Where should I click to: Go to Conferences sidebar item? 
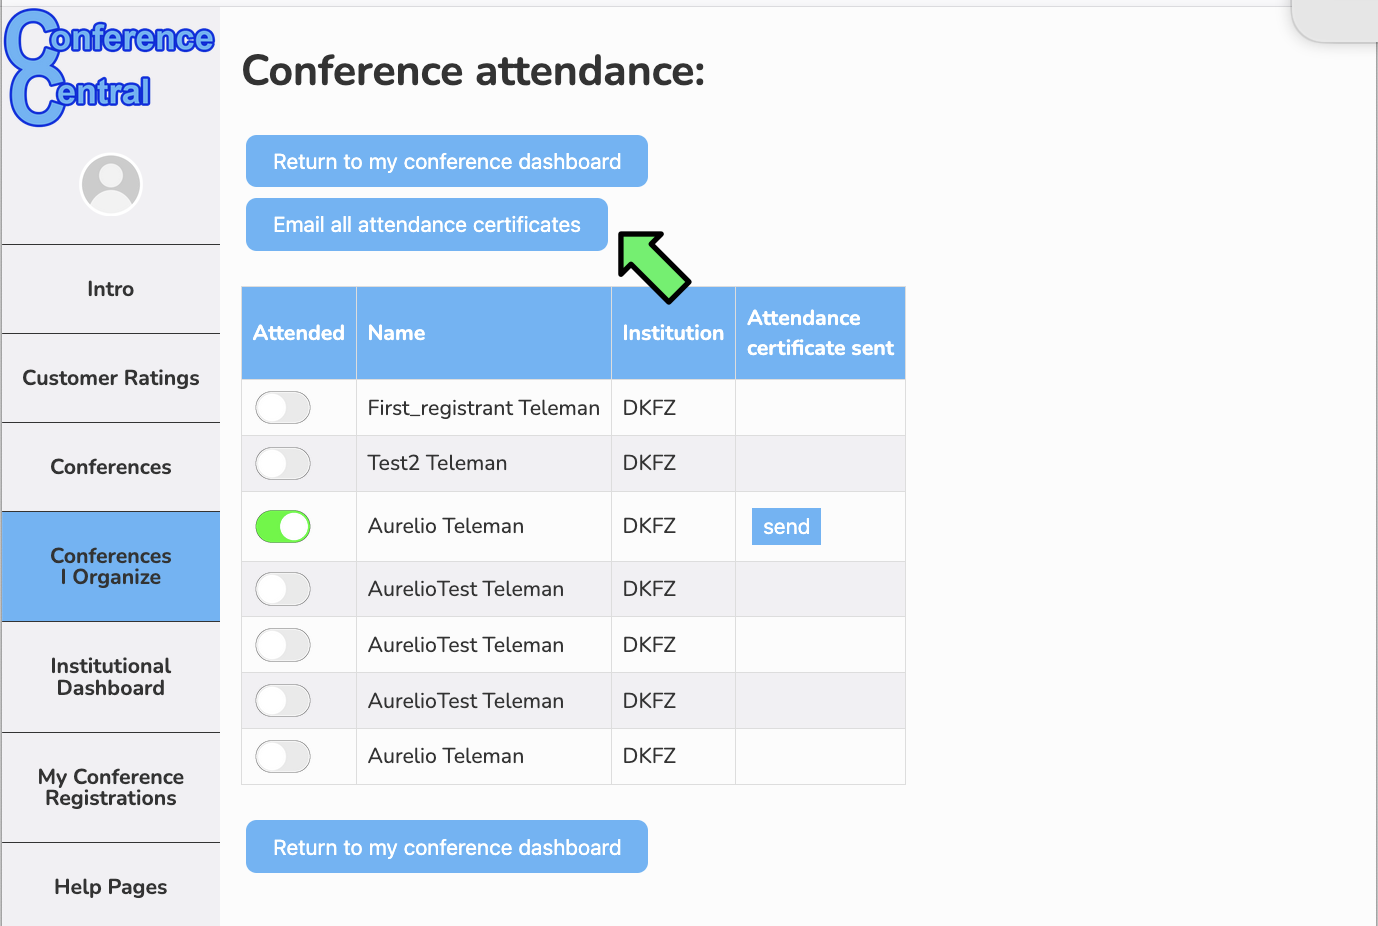click(x=111, y=467)
